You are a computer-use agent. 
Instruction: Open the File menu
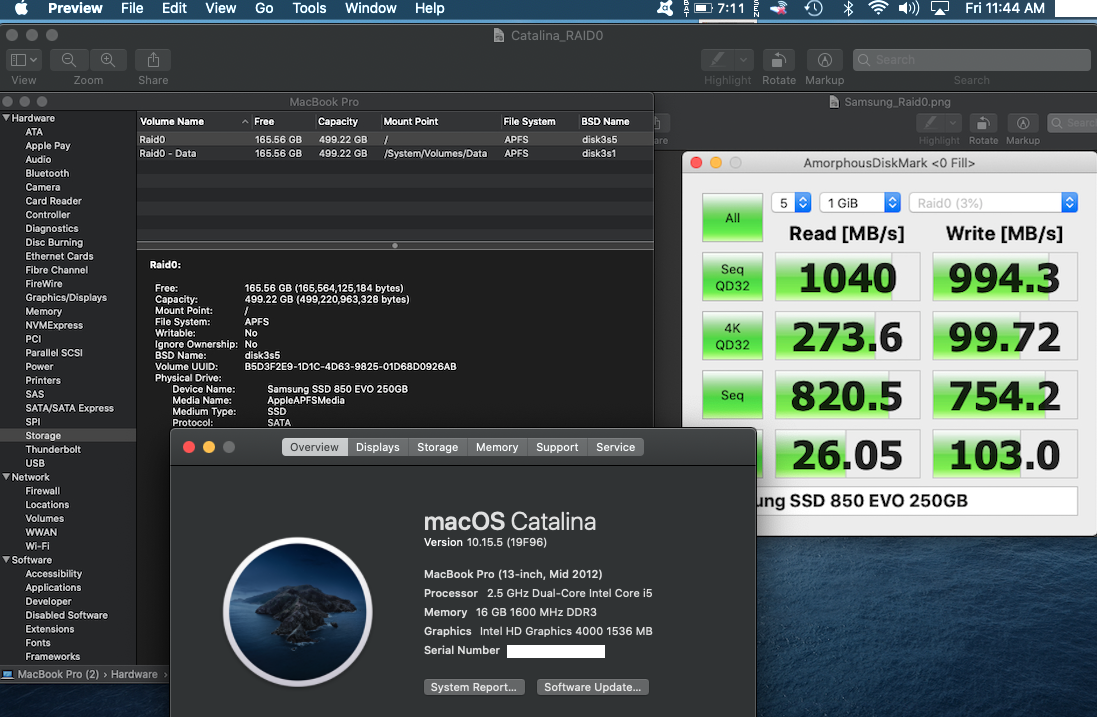132,8
